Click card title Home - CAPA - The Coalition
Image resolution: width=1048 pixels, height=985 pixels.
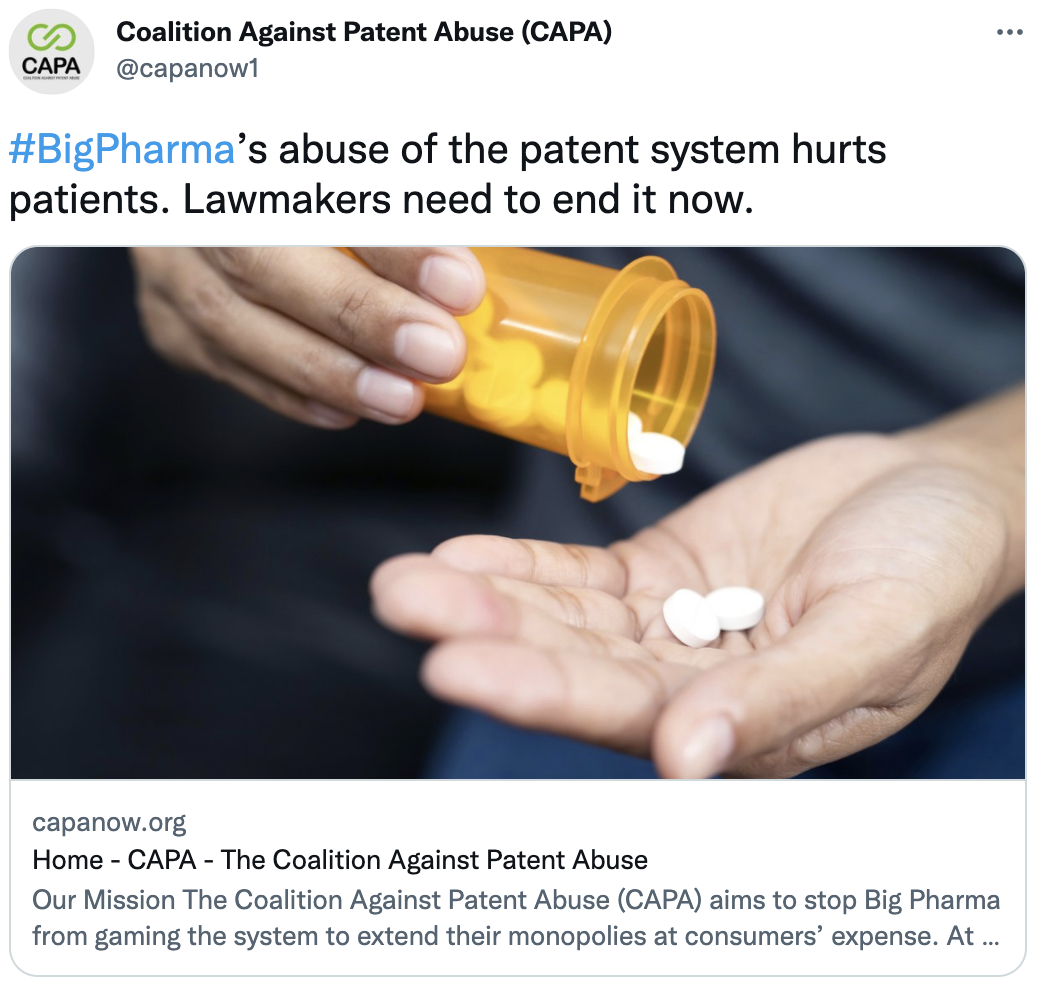(340, 859)
